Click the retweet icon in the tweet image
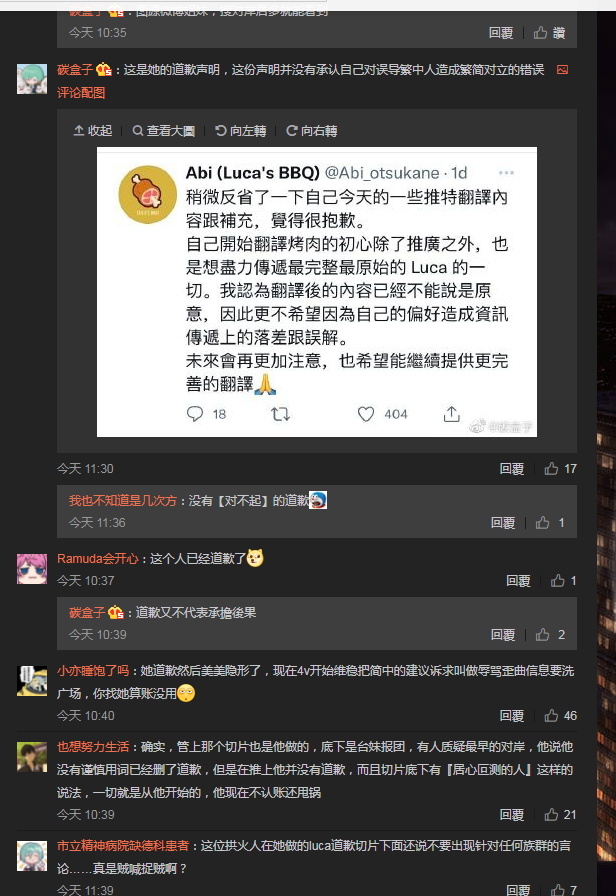The image size is (616, 896). [x=280, y=414]
